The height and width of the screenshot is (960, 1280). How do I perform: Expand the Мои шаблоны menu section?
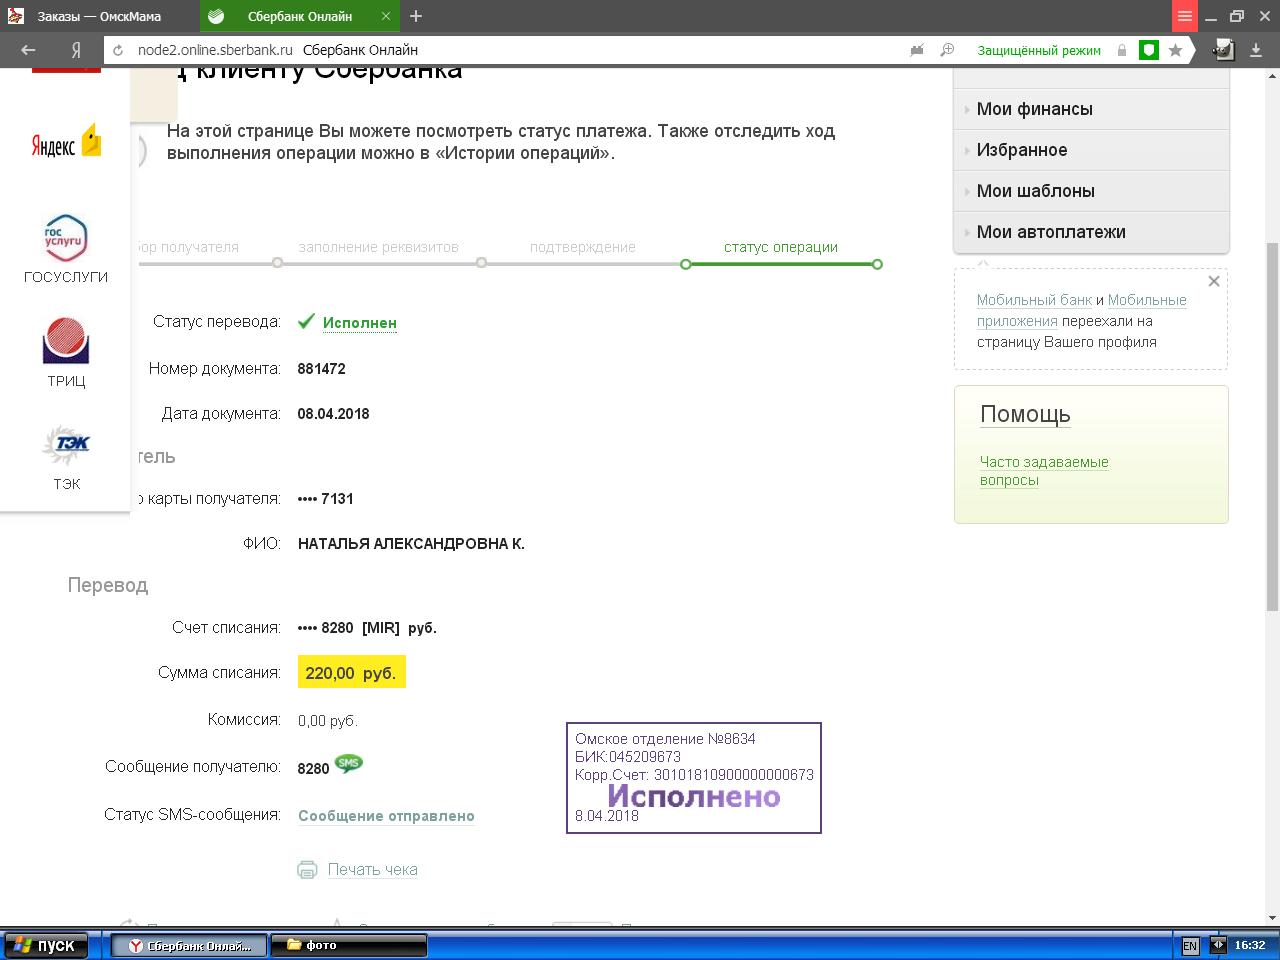1091,191
